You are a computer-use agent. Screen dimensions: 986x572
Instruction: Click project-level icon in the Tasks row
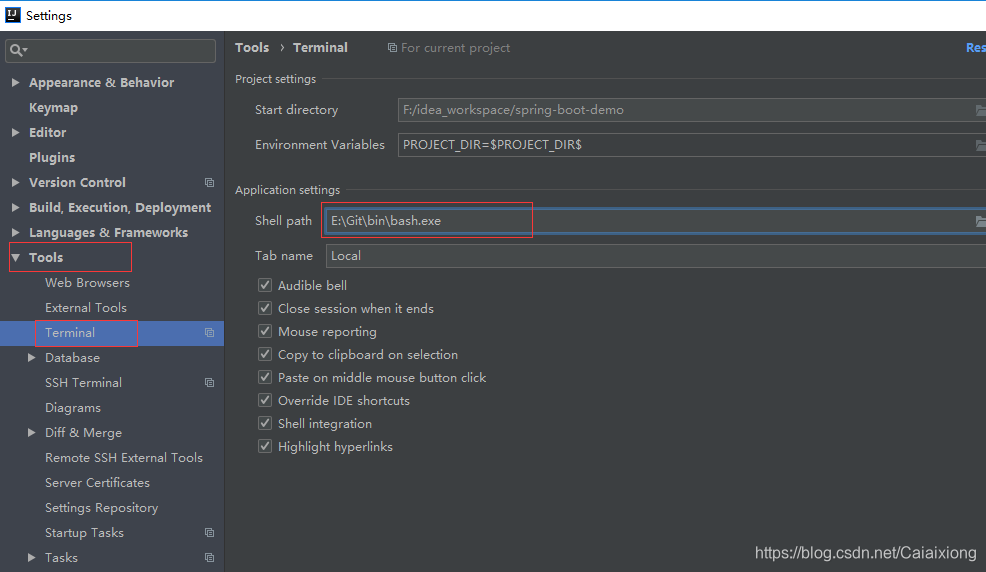(x=209, y=558)
